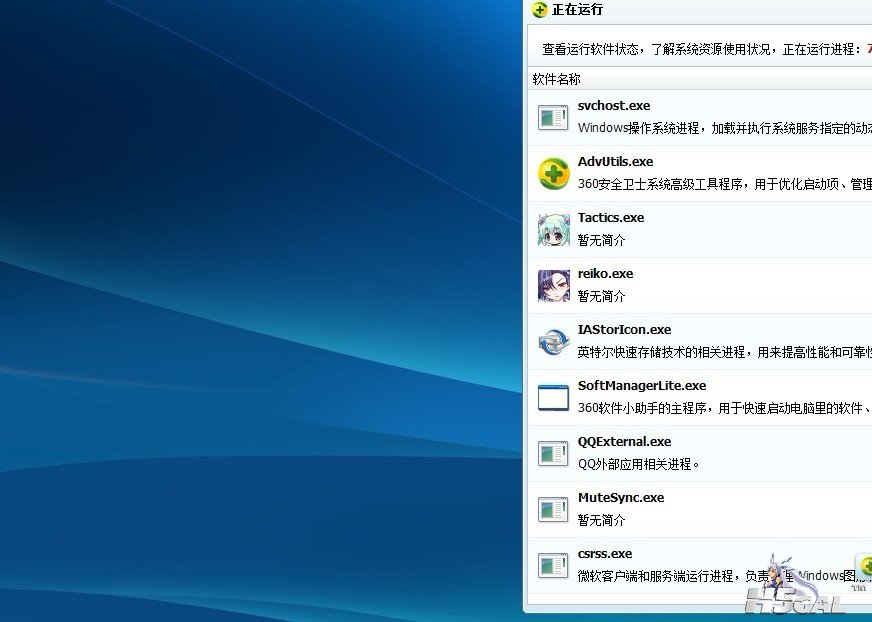The height and width of the screenshot is (622, 872).
Task: Click the 正在运行 window title text
Action: pyautogui.click(x=577, y=10)
